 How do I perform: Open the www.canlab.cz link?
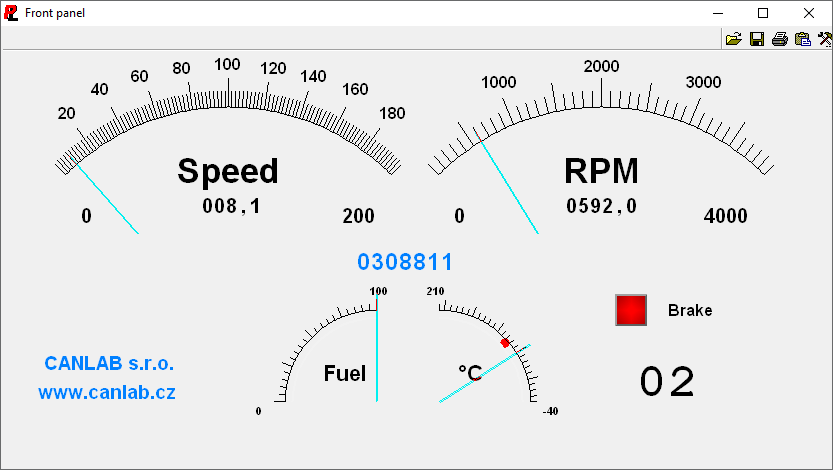pos(107,392)
